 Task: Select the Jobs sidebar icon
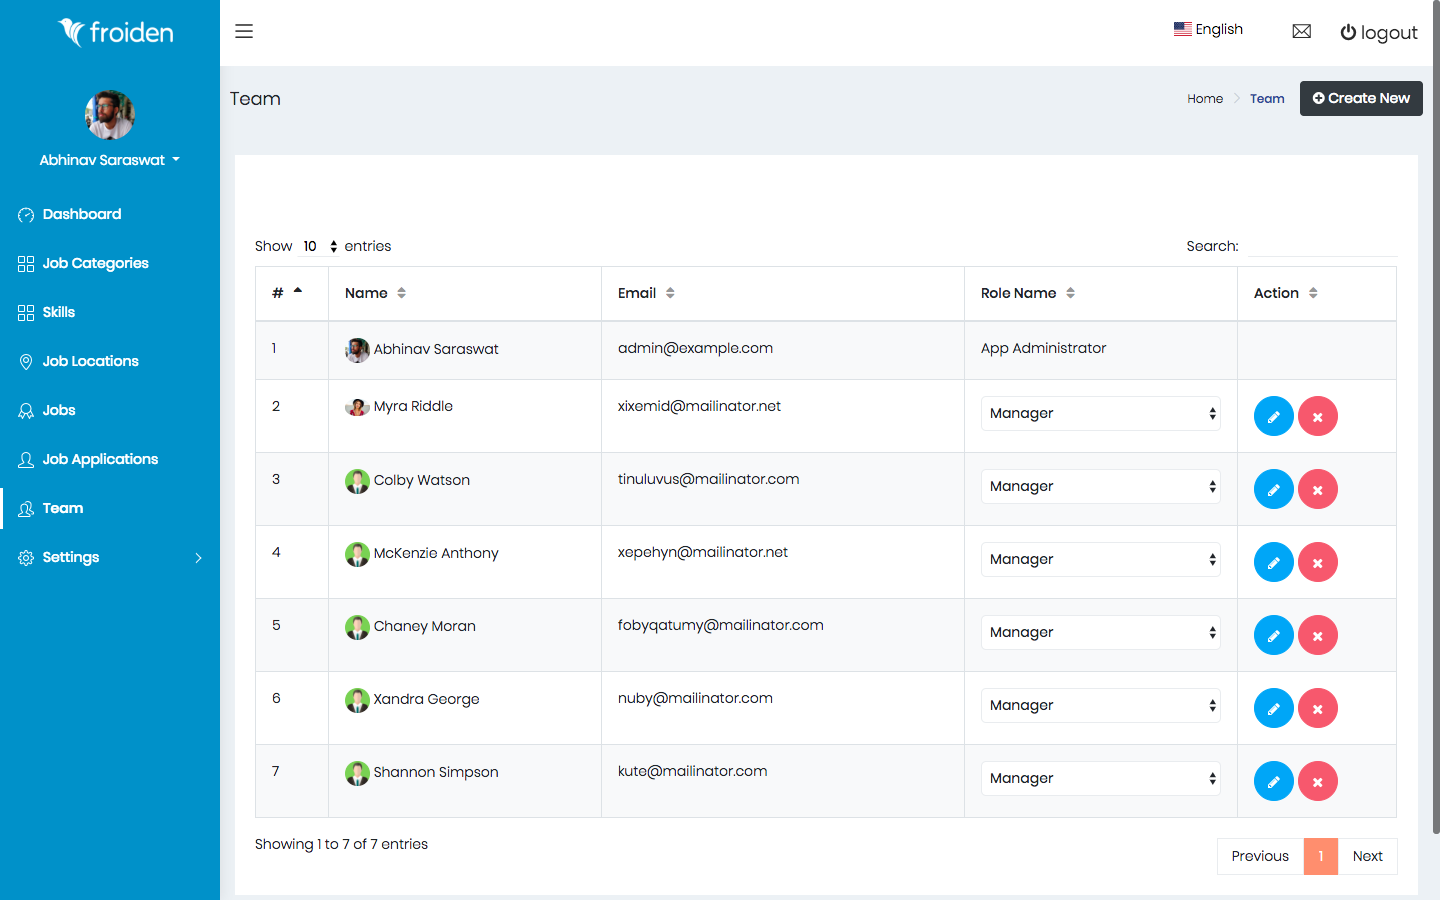coord(25,410)
